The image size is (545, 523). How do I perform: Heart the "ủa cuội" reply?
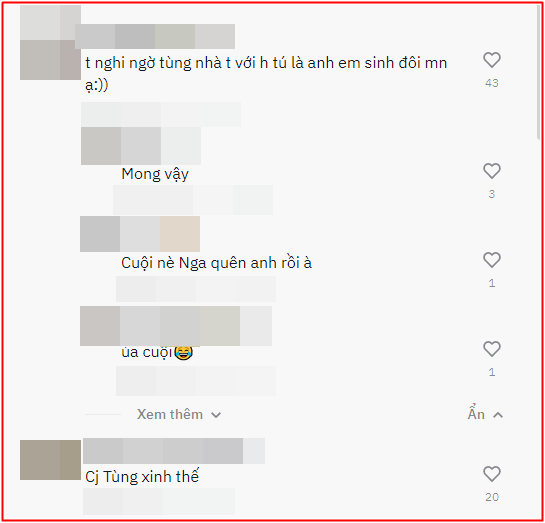[492, 349]
